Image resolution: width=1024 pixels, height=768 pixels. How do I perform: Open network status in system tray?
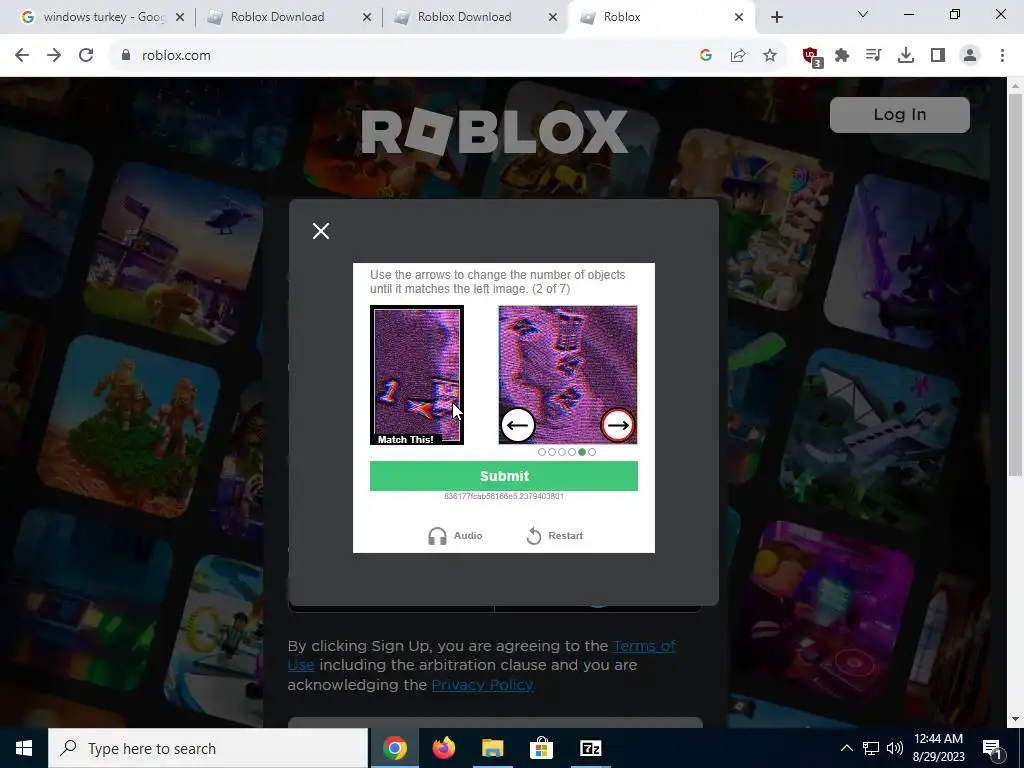(871, 748)
